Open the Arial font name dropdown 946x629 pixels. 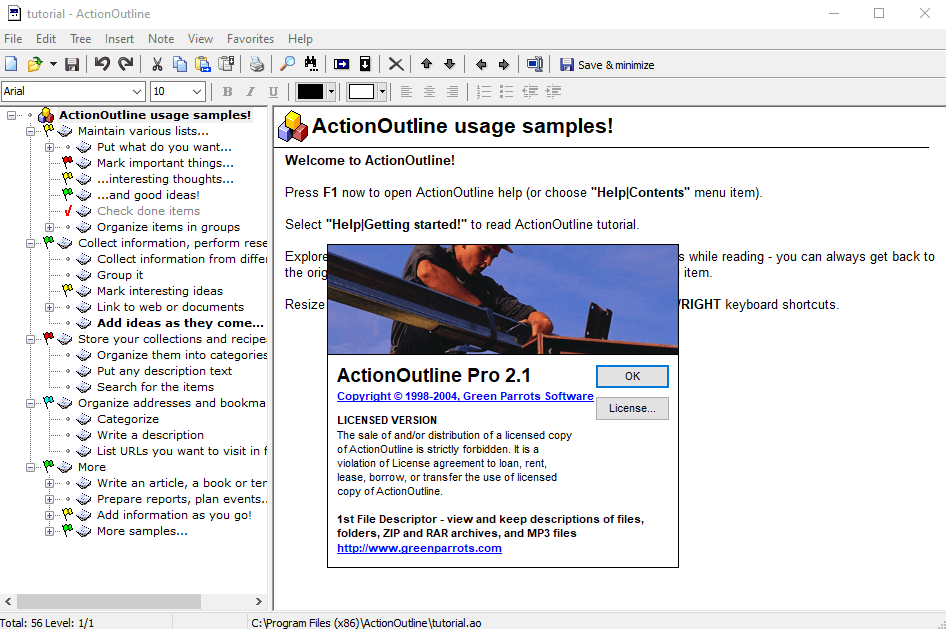137,92
